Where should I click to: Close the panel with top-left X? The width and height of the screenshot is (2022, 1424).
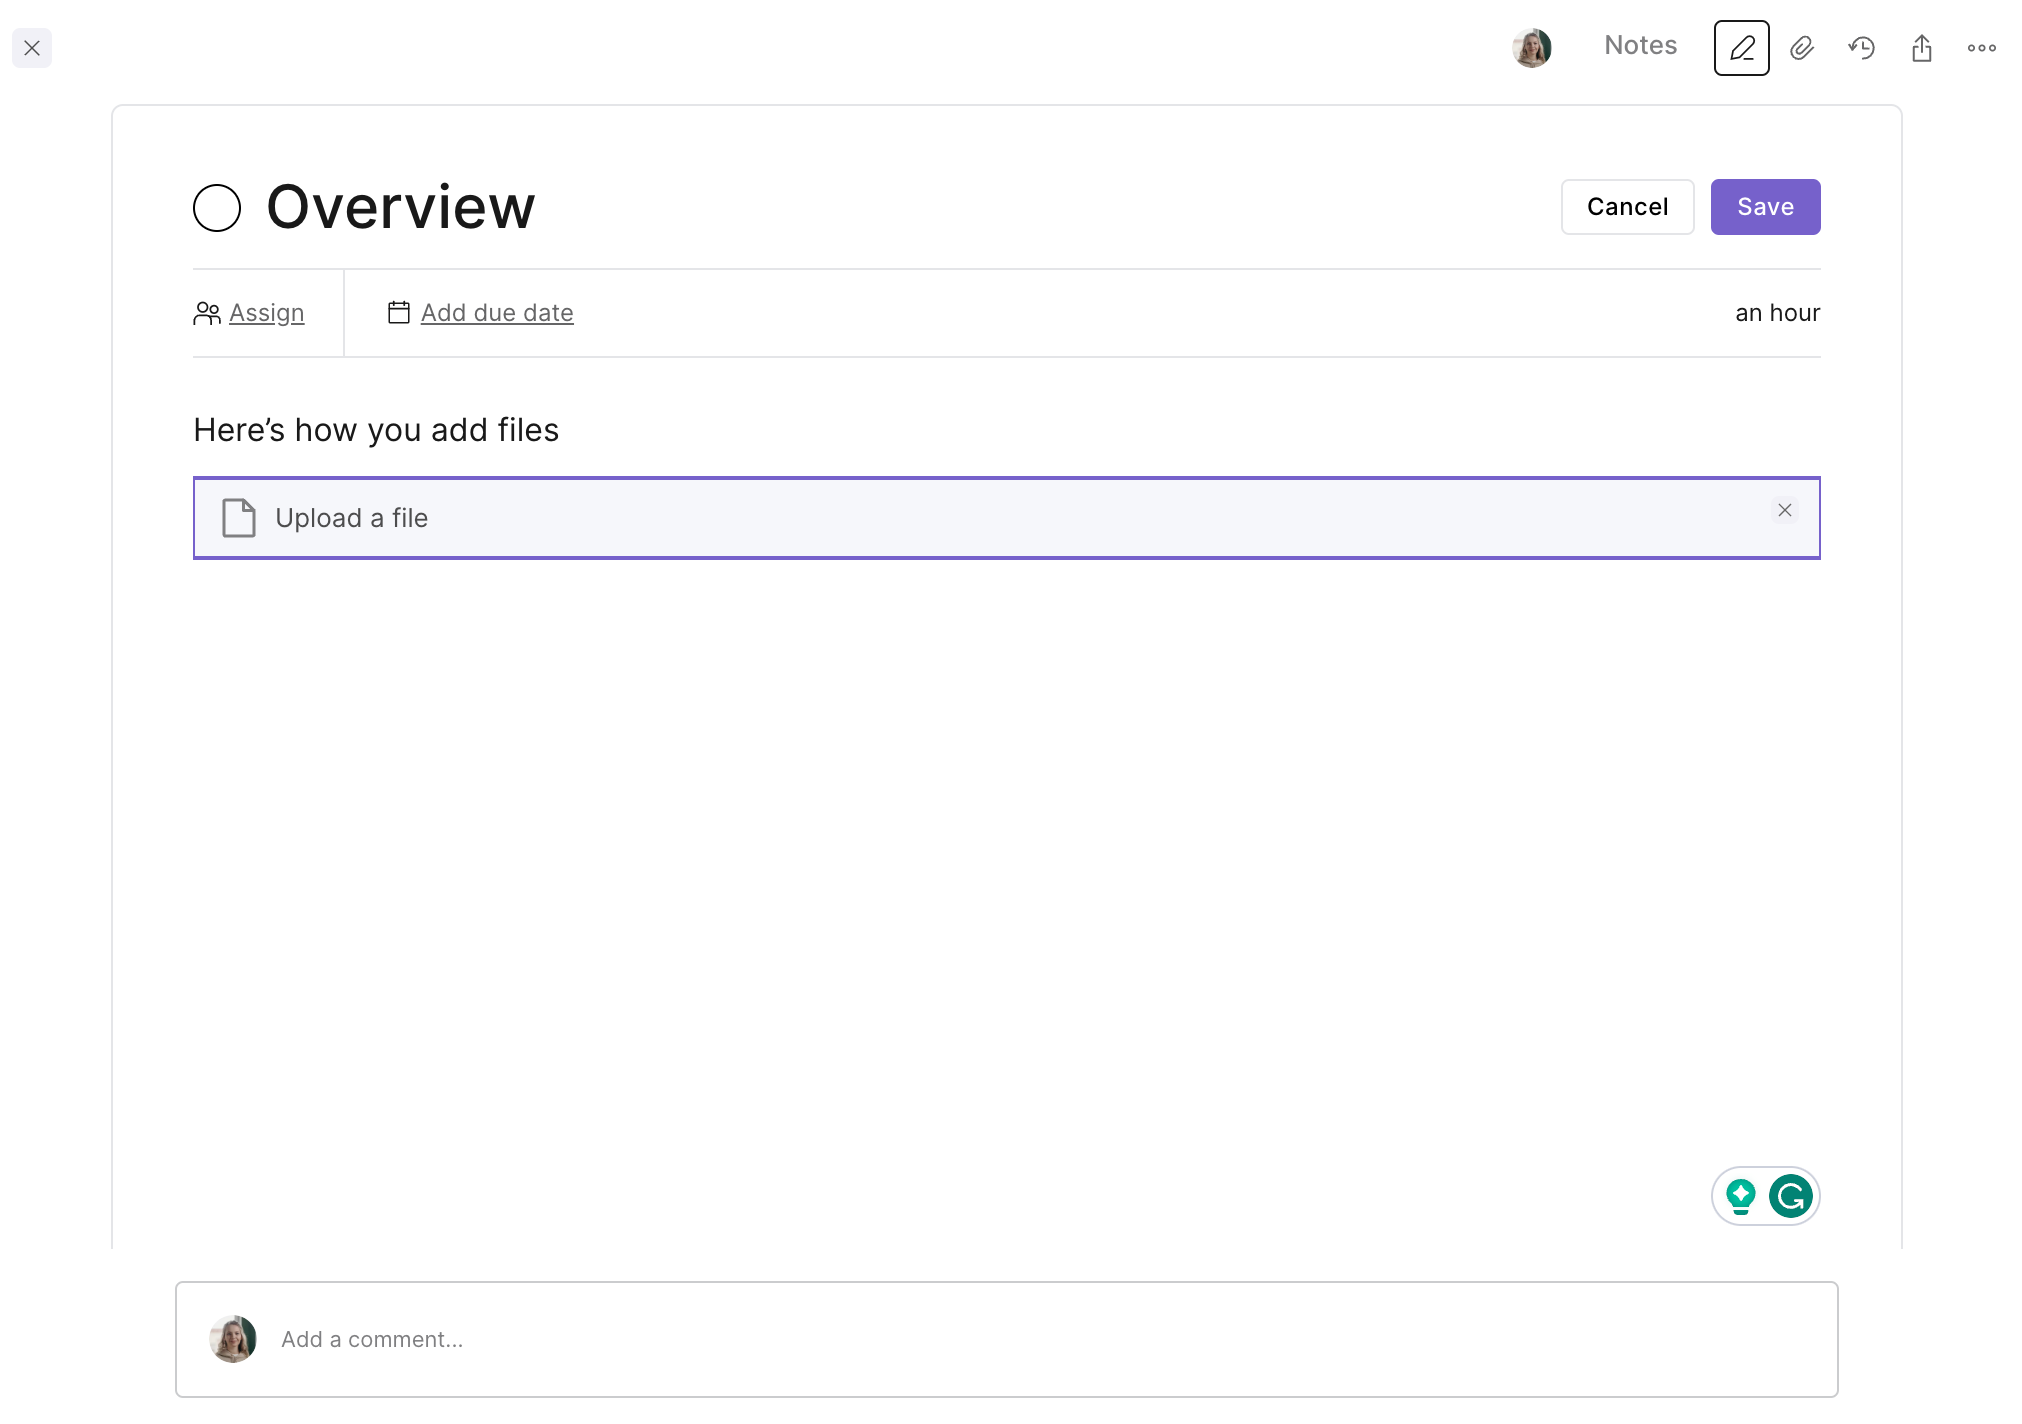32,48
